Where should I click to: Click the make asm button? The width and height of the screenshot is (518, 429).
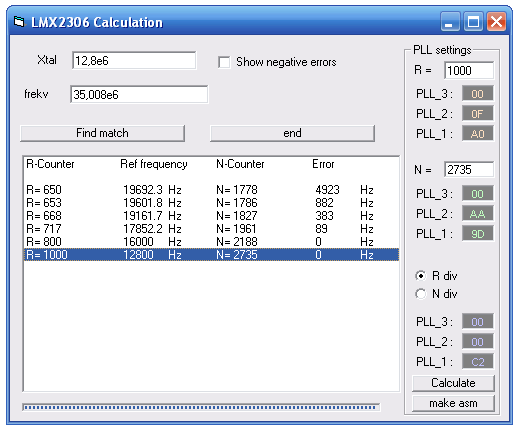point(453,403)
